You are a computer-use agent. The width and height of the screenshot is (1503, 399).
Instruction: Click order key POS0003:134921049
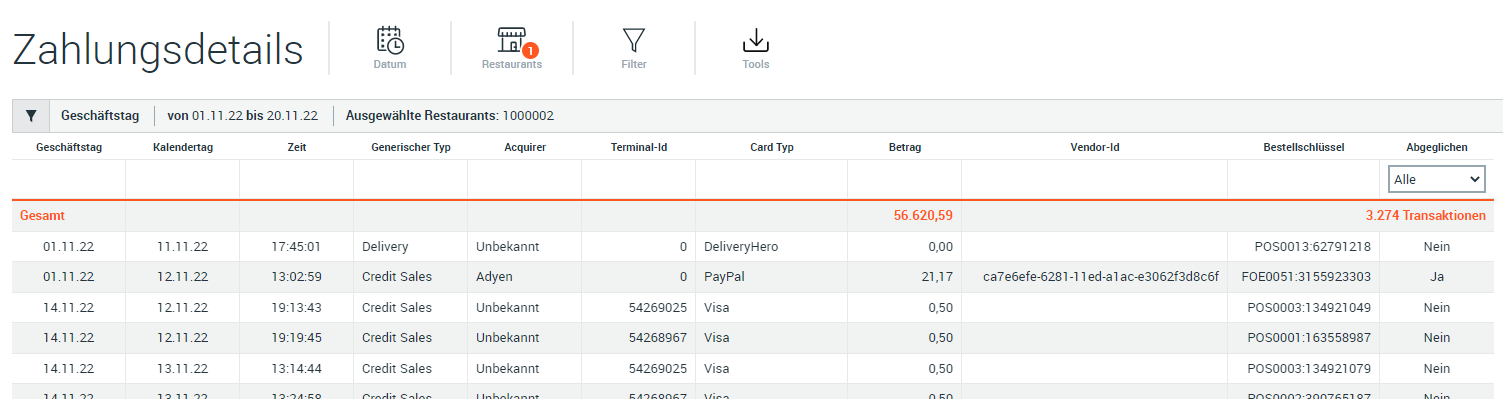coord(1309,308)
